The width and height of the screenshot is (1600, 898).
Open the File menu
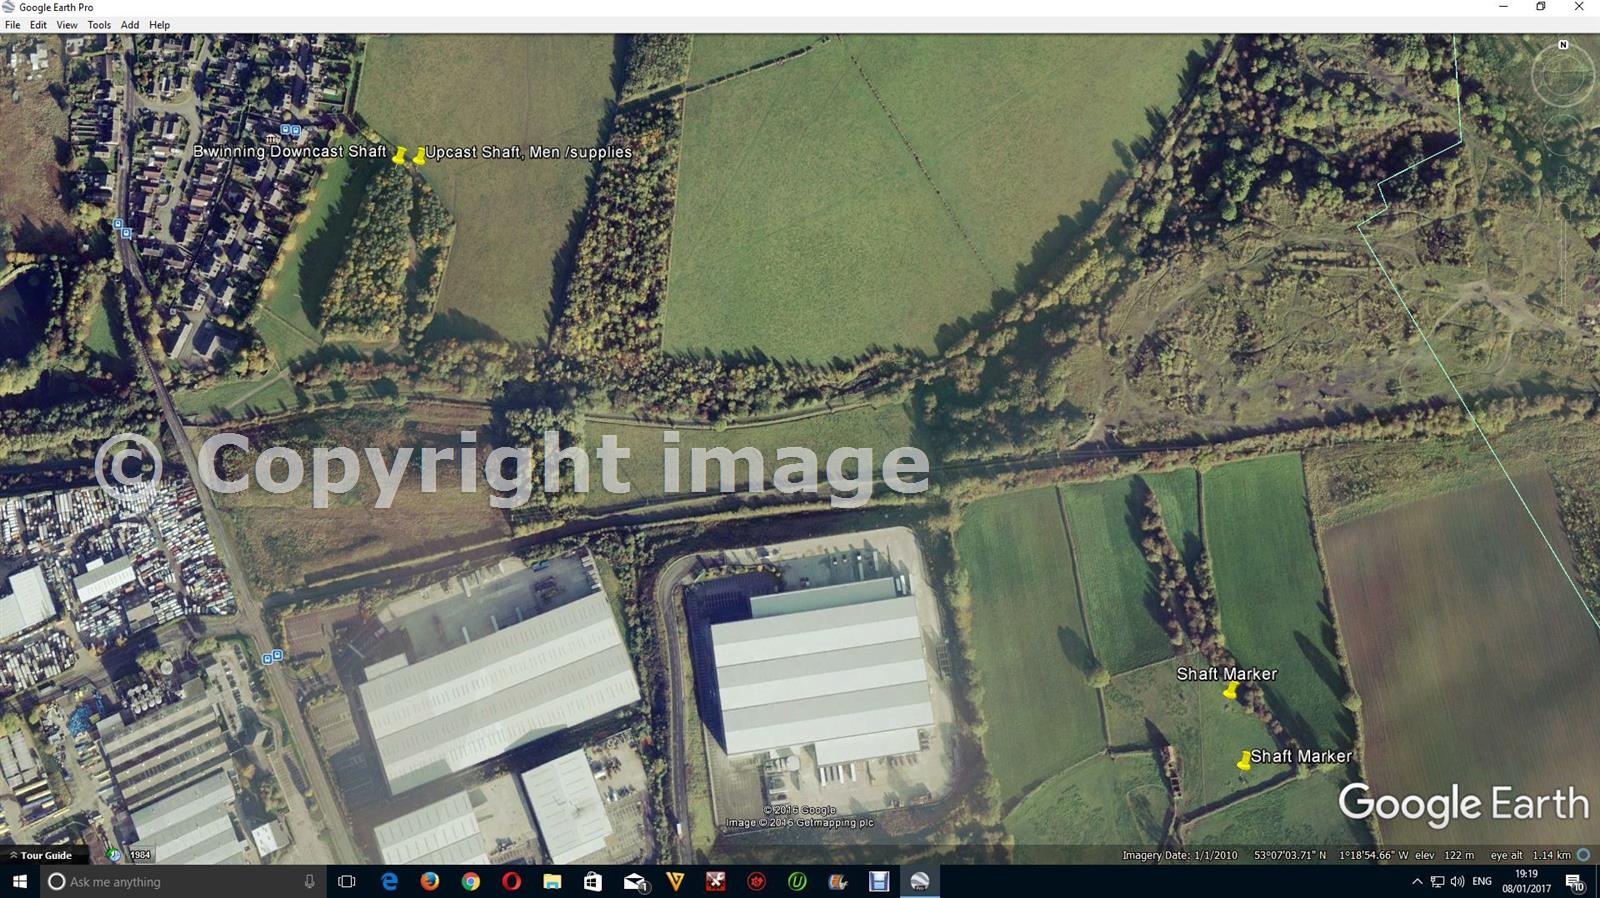click(x=12, y=25)
